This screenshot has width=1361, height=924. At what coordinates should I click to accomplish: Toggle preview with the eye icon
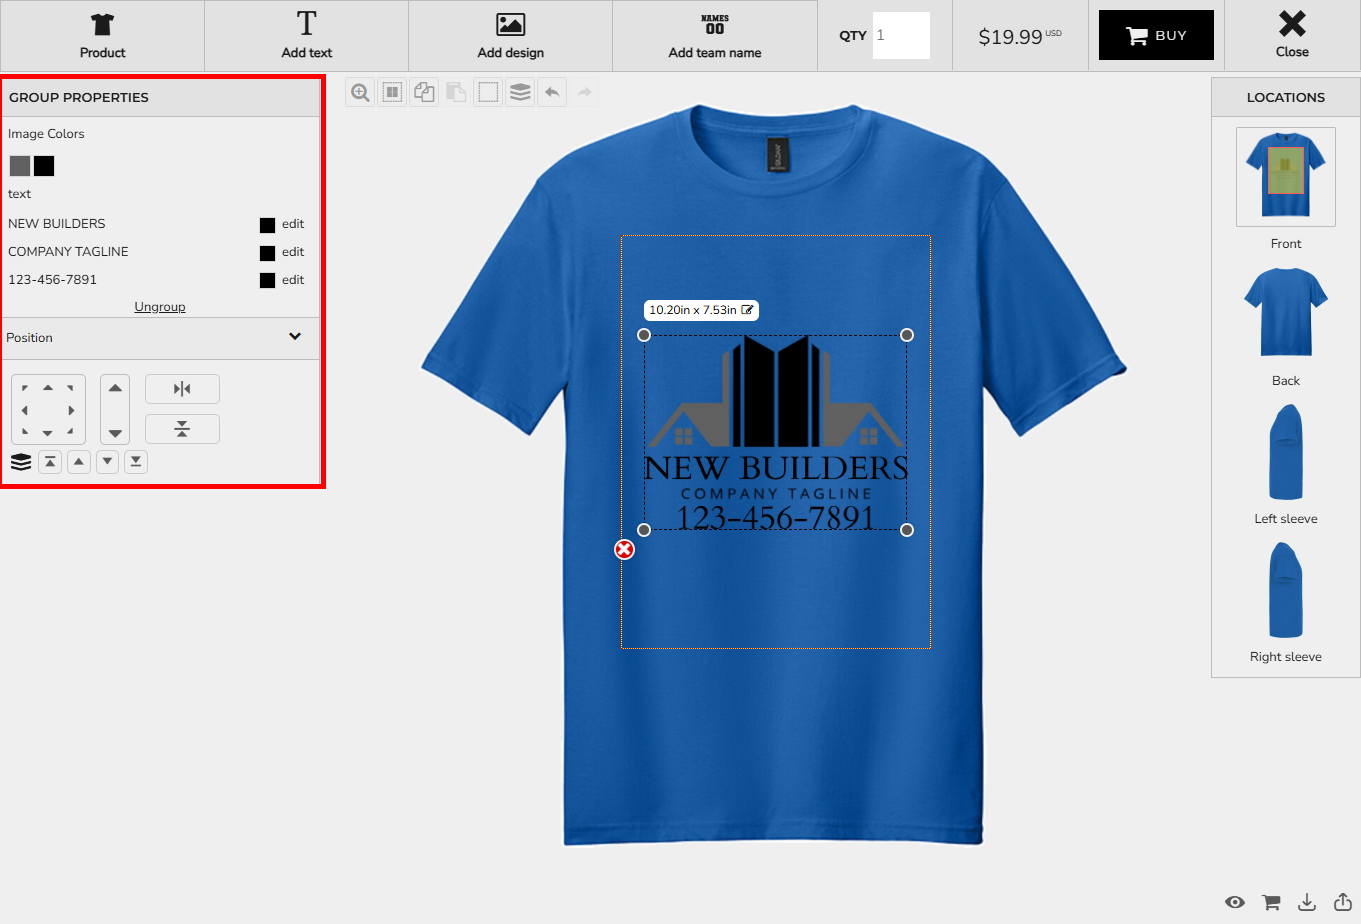coord(1235,902)
